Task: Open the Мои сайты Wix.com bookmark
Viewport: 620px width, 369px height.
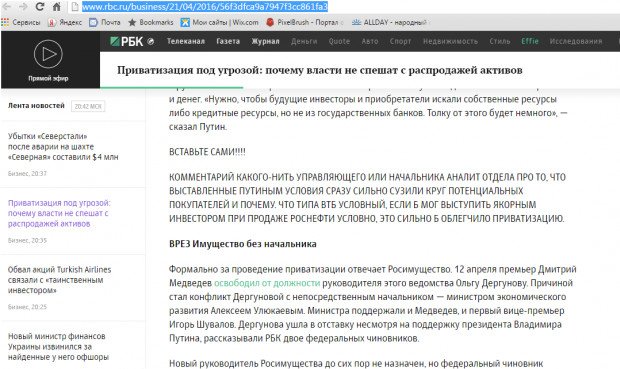Action: click(219, 23)
